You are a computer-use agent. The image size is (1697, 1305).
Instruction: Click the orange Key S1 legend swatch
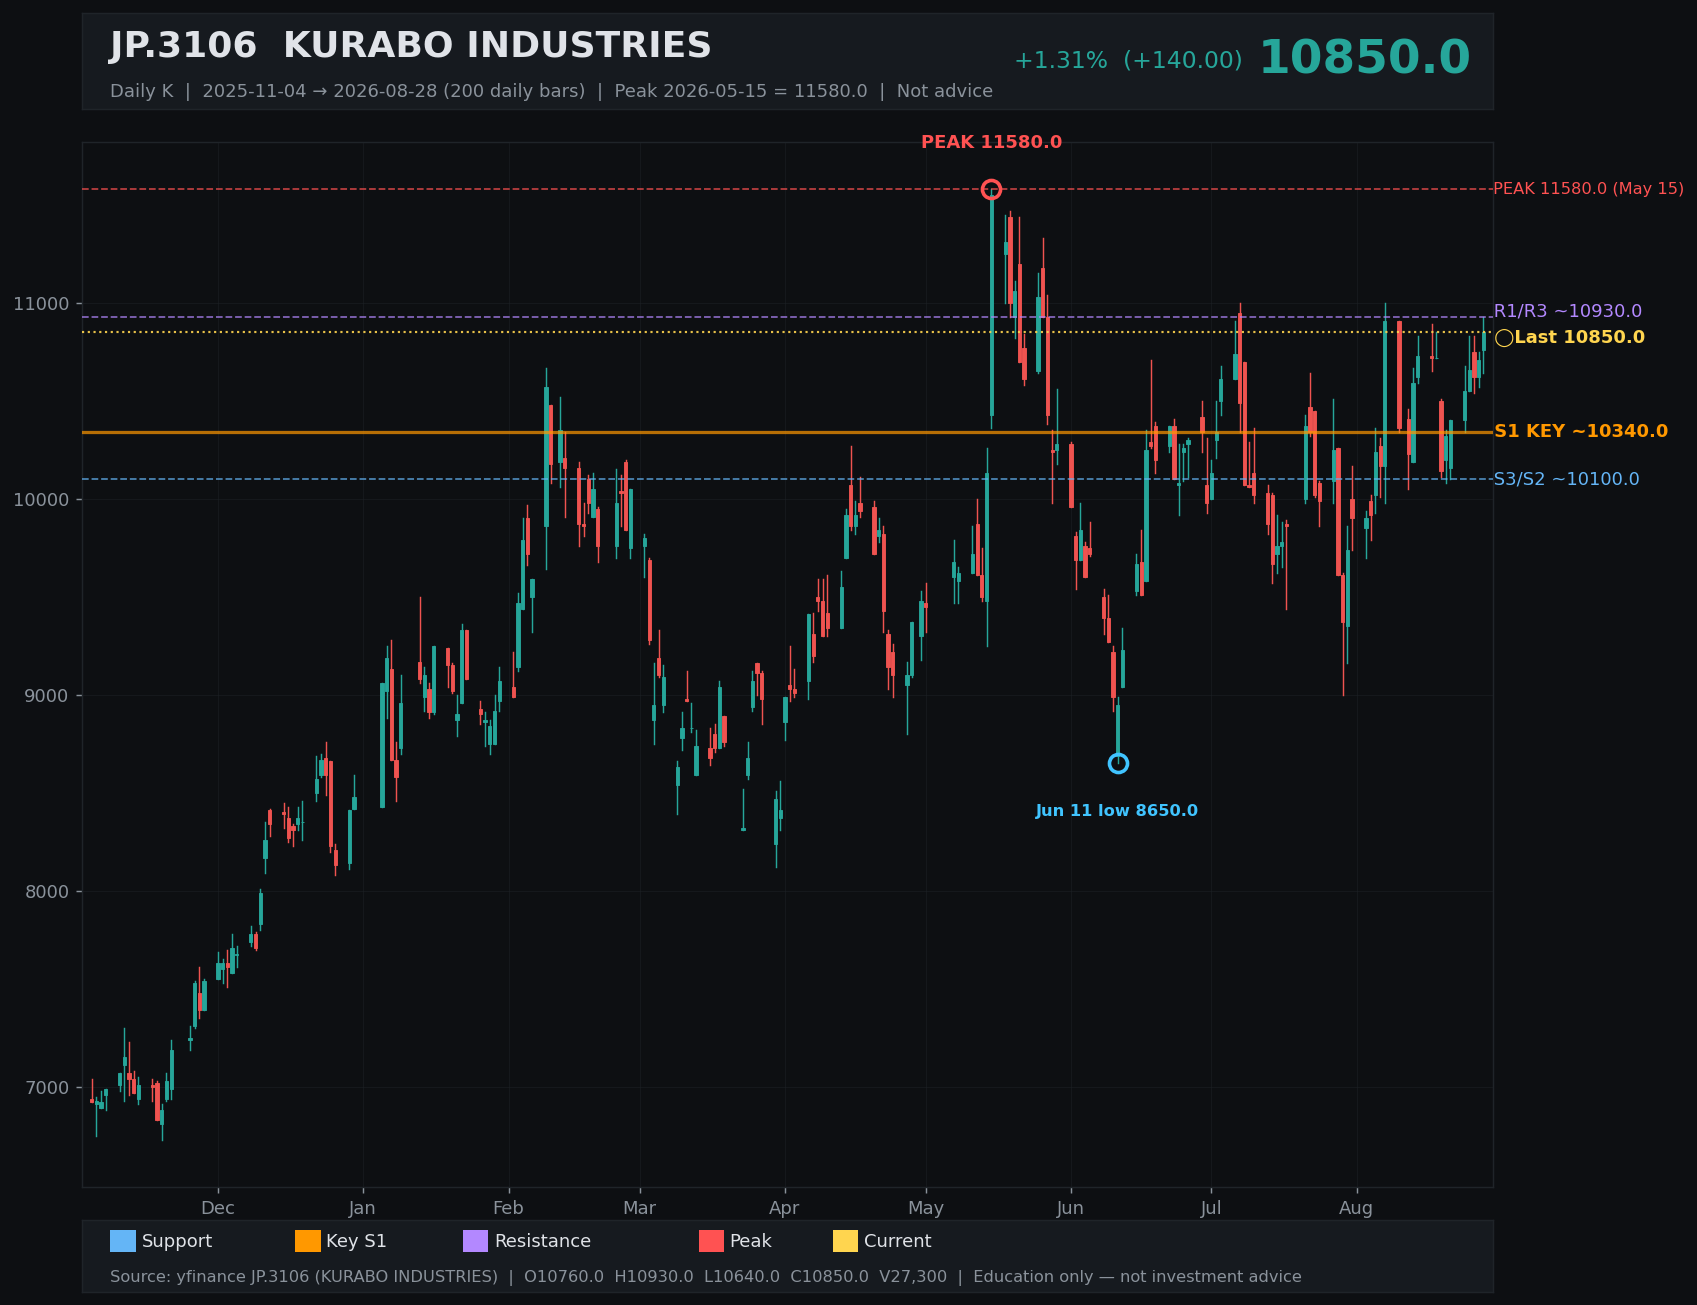[x=308, y=1241]
